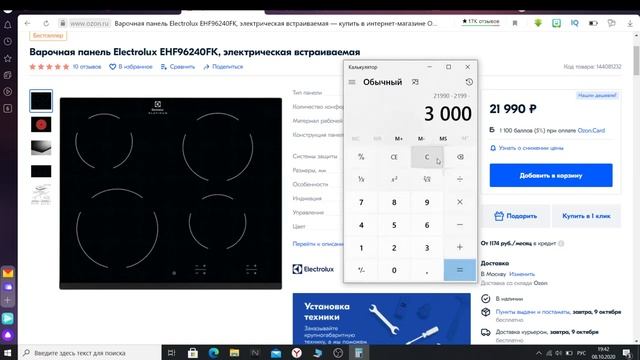This screenshot has width=640, height=360.
Task: Click digit 1 on calculator
Action: [x=361, y=247]
